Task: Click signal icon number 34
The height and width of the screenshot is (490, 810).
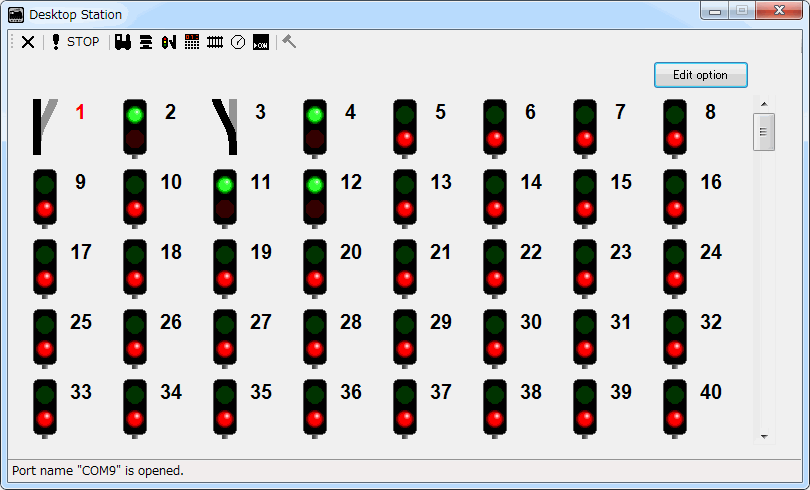Action: [x=135, y=408]
